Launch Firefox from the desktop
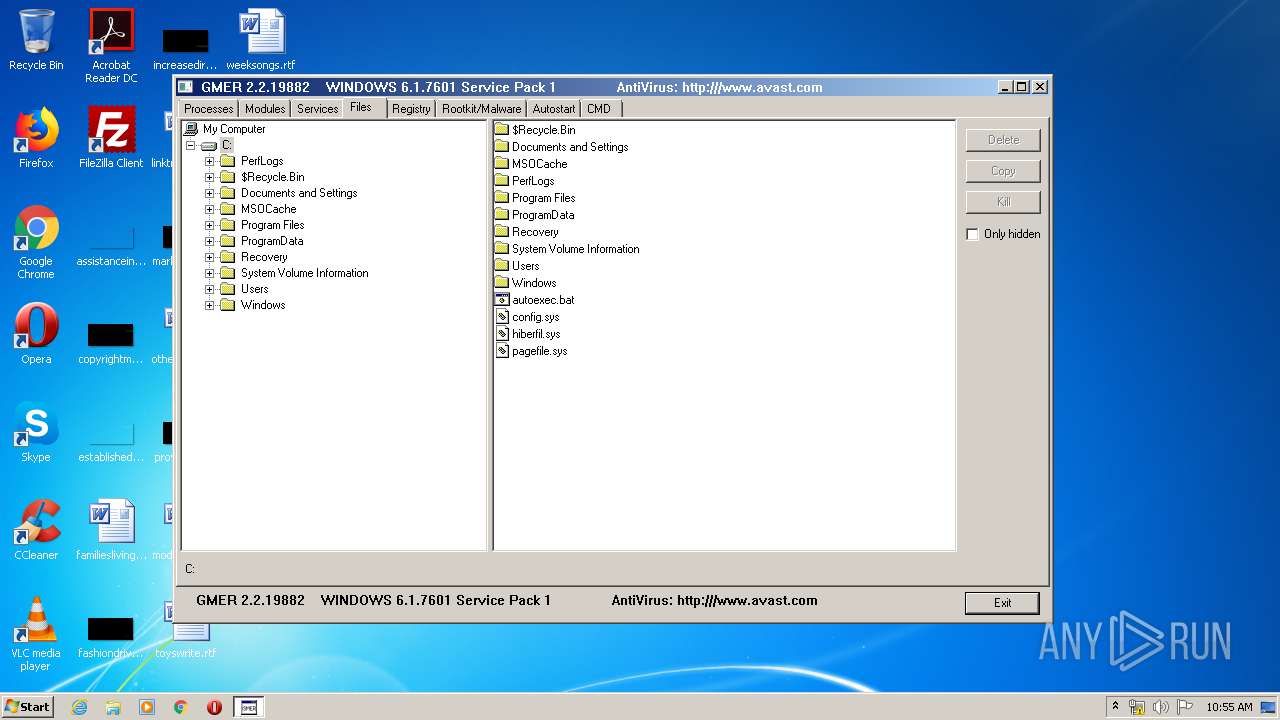Screen dimensions: 1280x720 36,138
